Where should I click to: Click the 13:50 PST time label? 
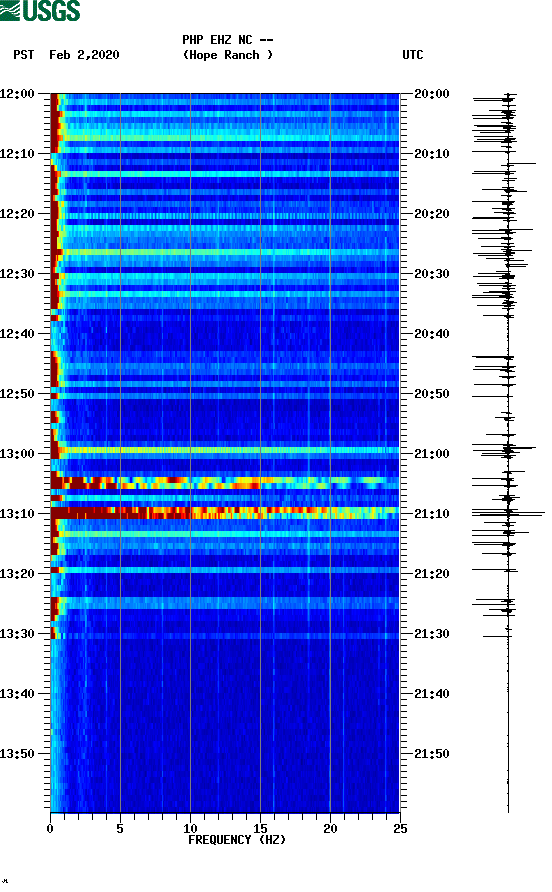point(17,754)
